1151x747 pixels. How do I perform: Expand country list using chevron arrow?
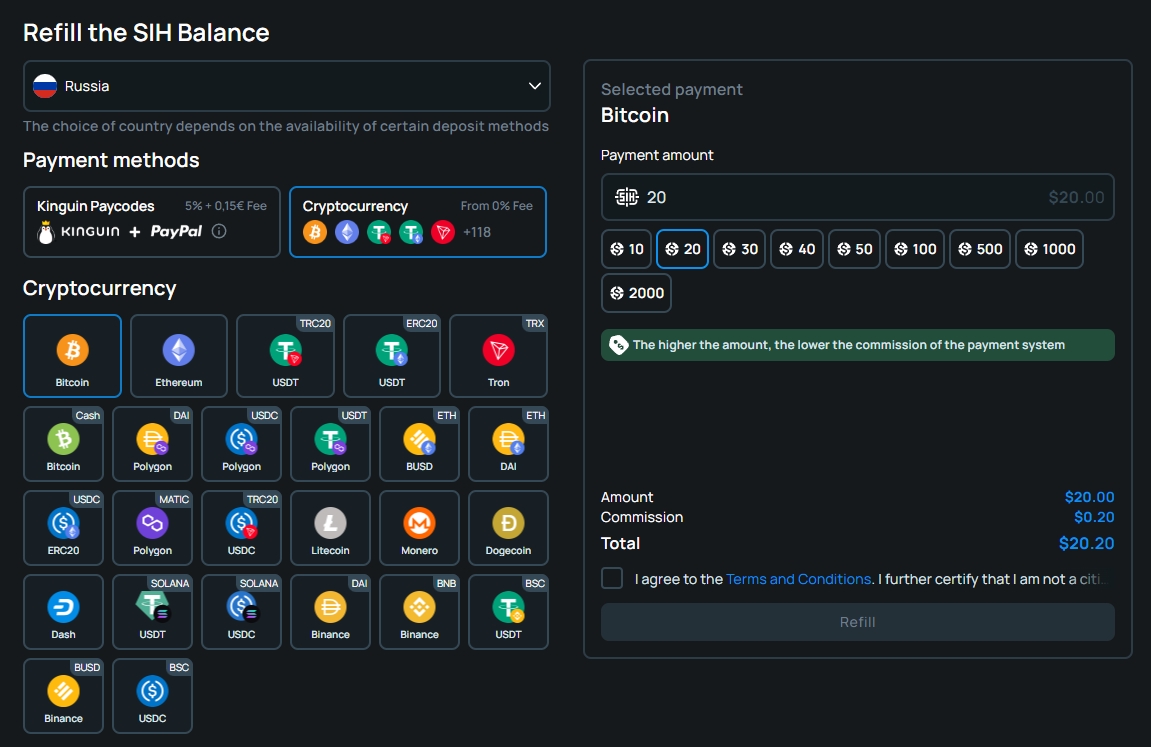pos(534,86)
